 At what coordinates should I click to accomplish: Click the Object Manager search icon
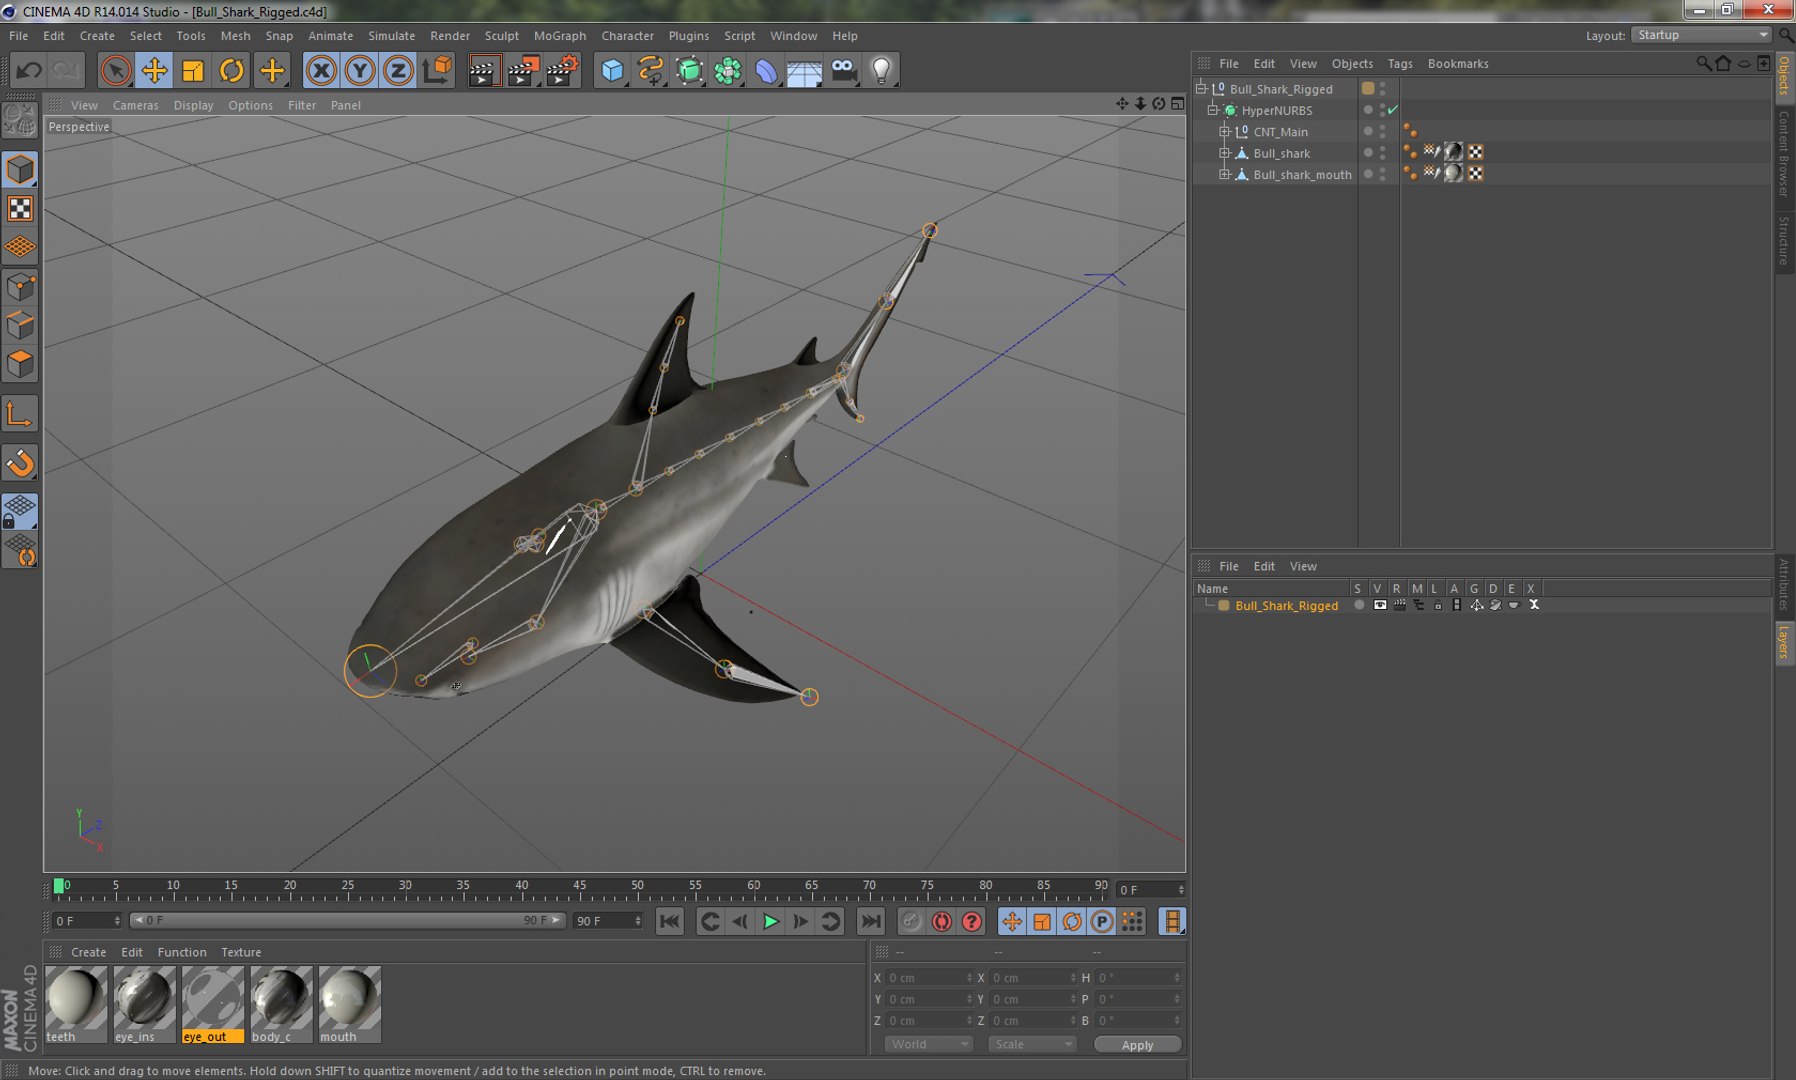coord(1703,63)
